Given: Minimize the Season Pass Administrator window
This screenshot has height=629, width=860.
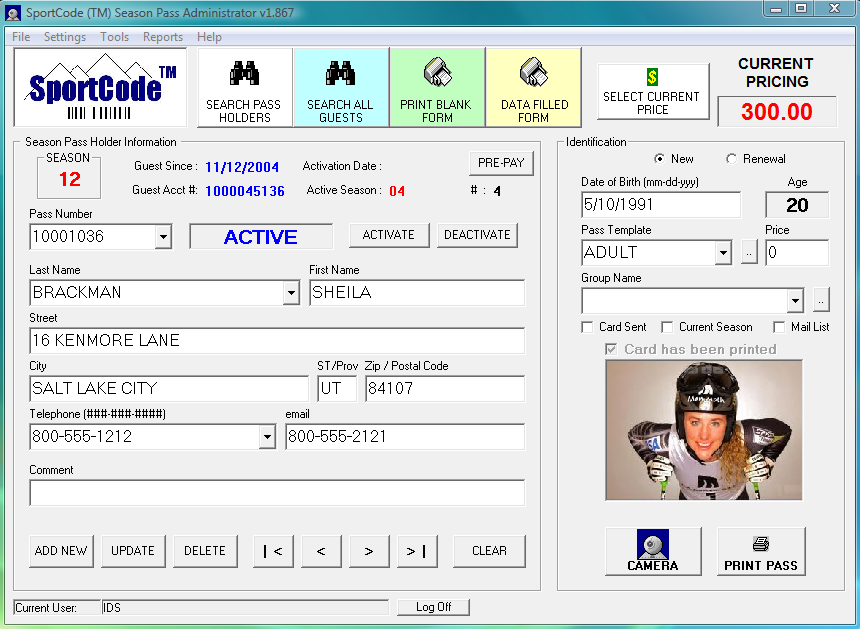Looking at the screenshot, I should (776, 9).
